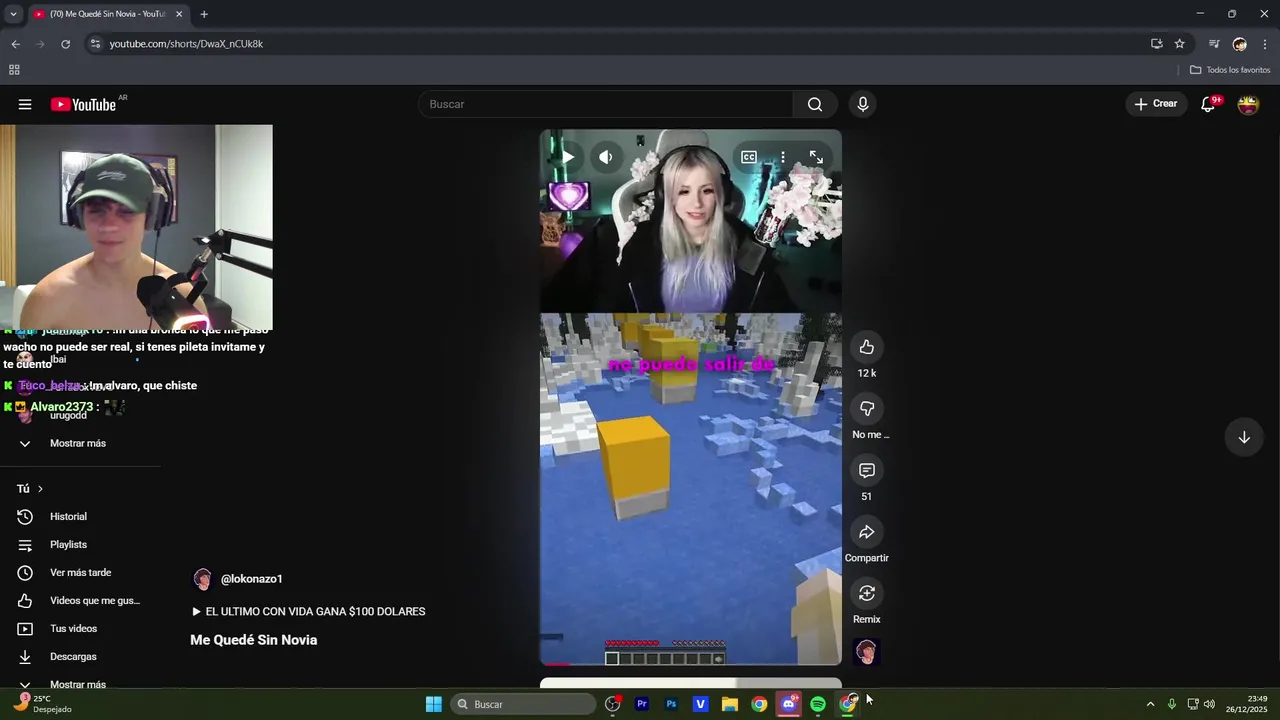Image resolution: width=1280 pixels, height=720 pixels.
Task: Visit the @lokonazo1 channel link
Action: [252, 579]
